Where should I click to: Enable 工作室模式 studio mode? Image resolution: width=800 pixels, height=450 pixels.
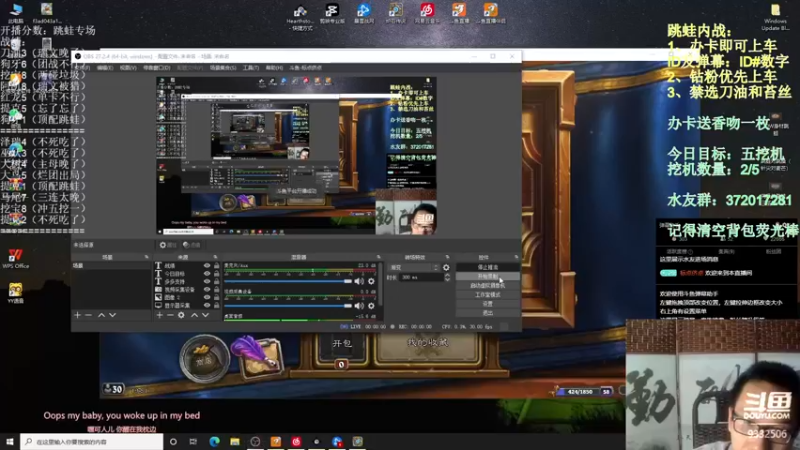click(x=487, y=295)
